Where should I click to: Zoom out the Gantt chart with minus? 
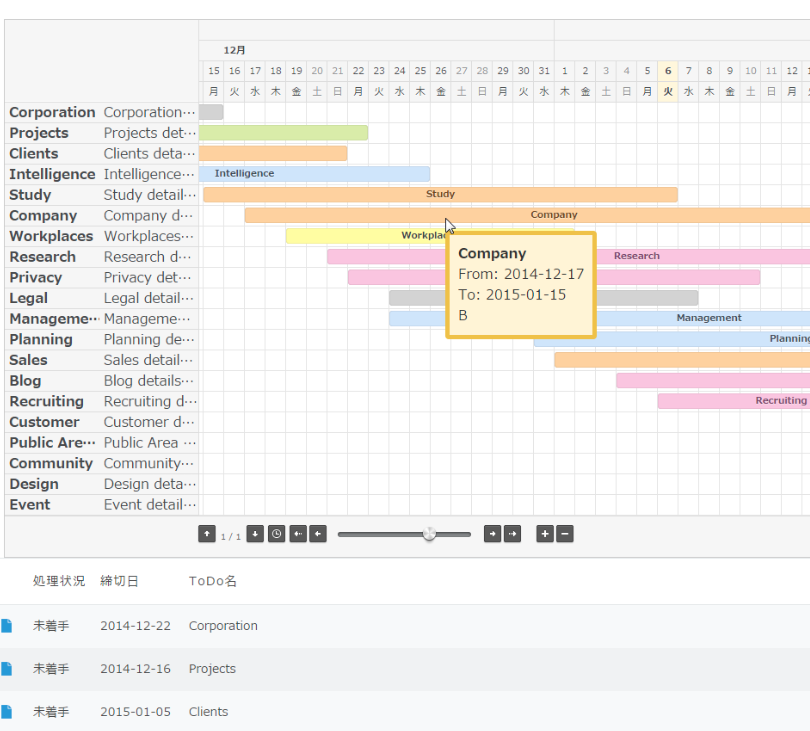point(565,535)
